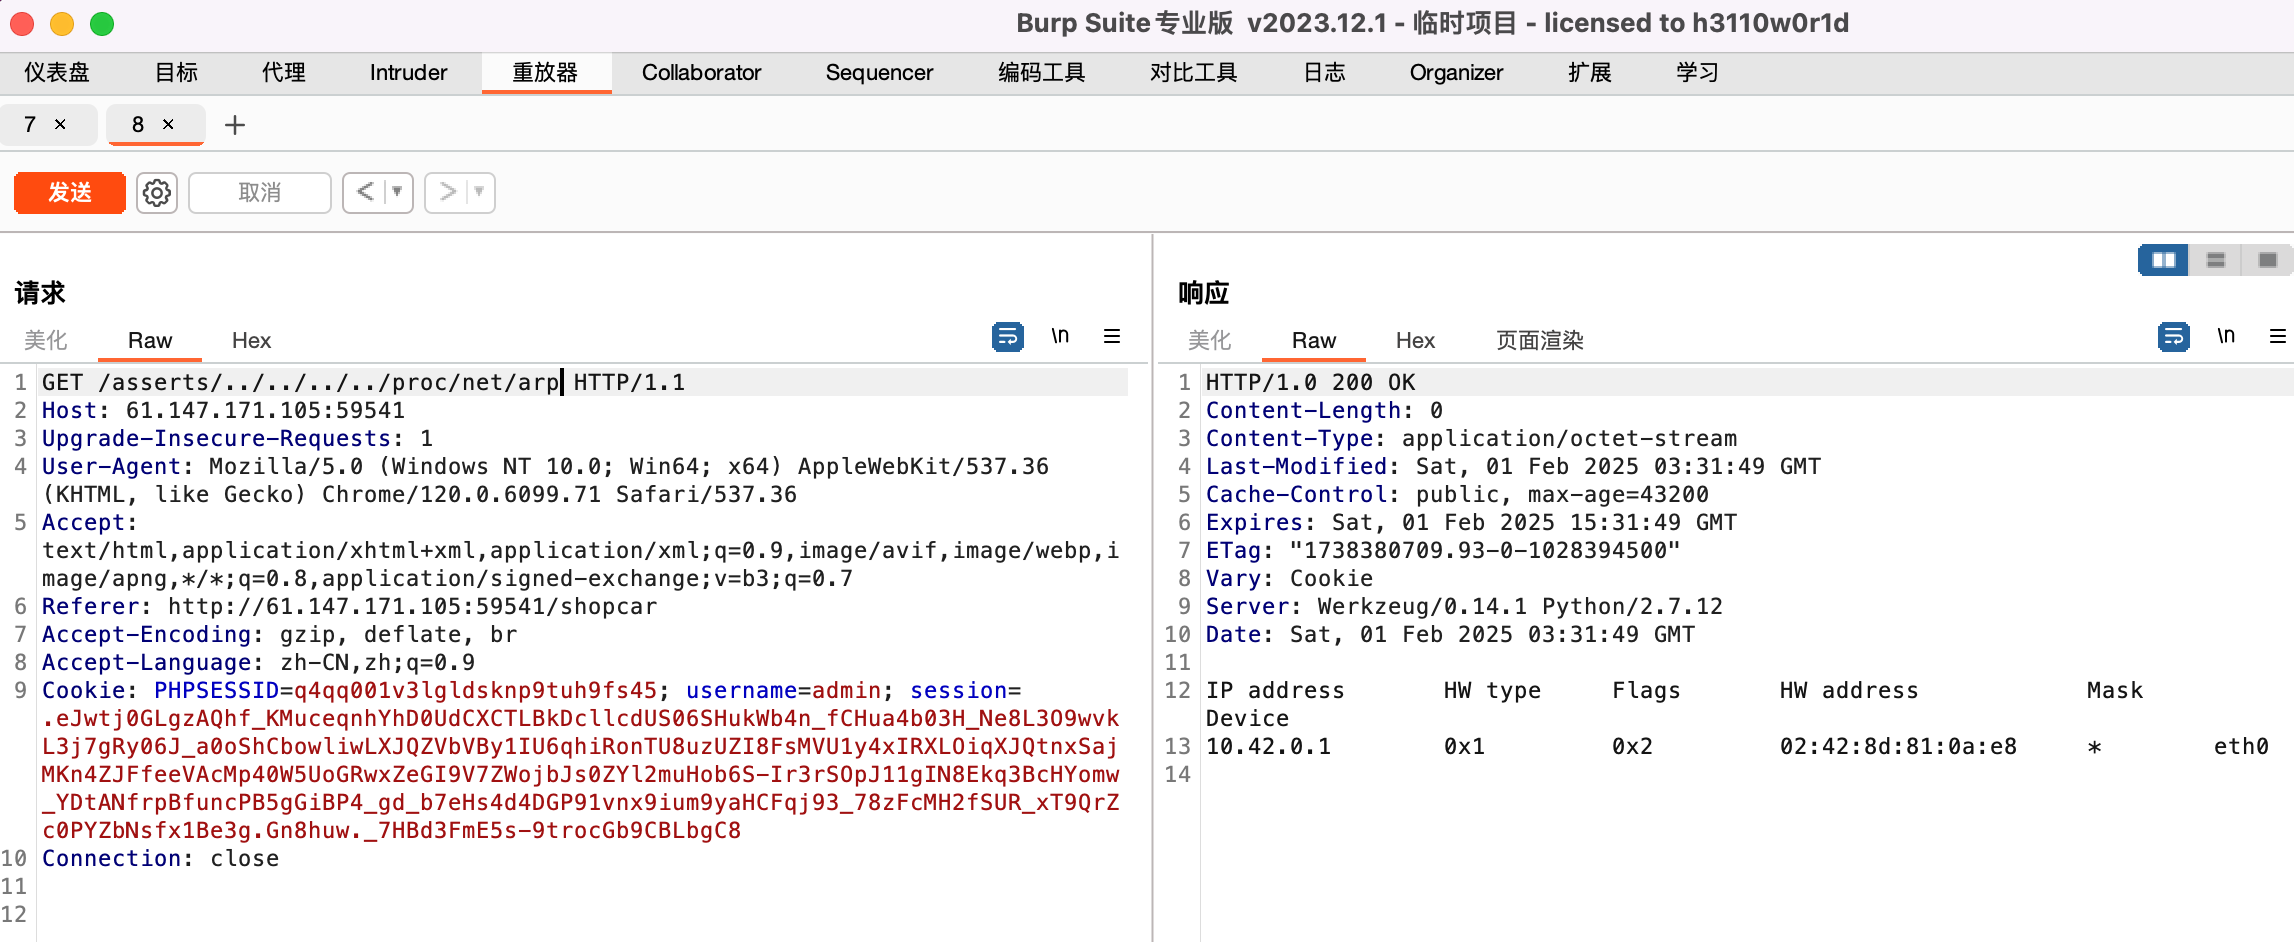Toggle word wrap in the response panel

(x=2173, y=337)
